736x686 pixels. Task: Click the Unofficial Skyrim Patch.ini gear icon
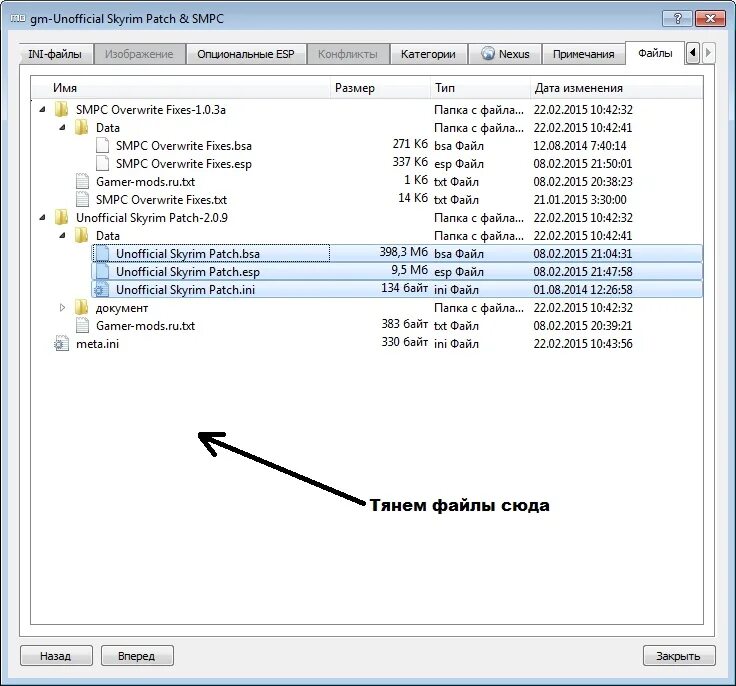pyautogui.click(x=101, y=290)
